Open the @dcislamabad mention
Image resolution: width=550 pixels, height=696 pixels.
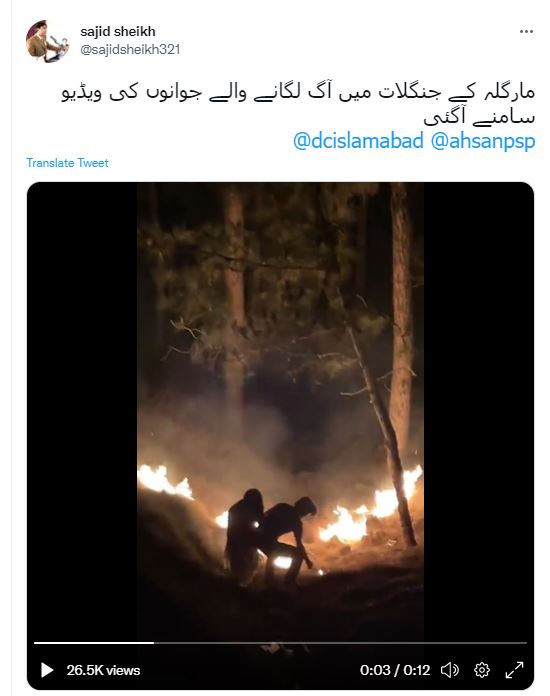point(358,141)
